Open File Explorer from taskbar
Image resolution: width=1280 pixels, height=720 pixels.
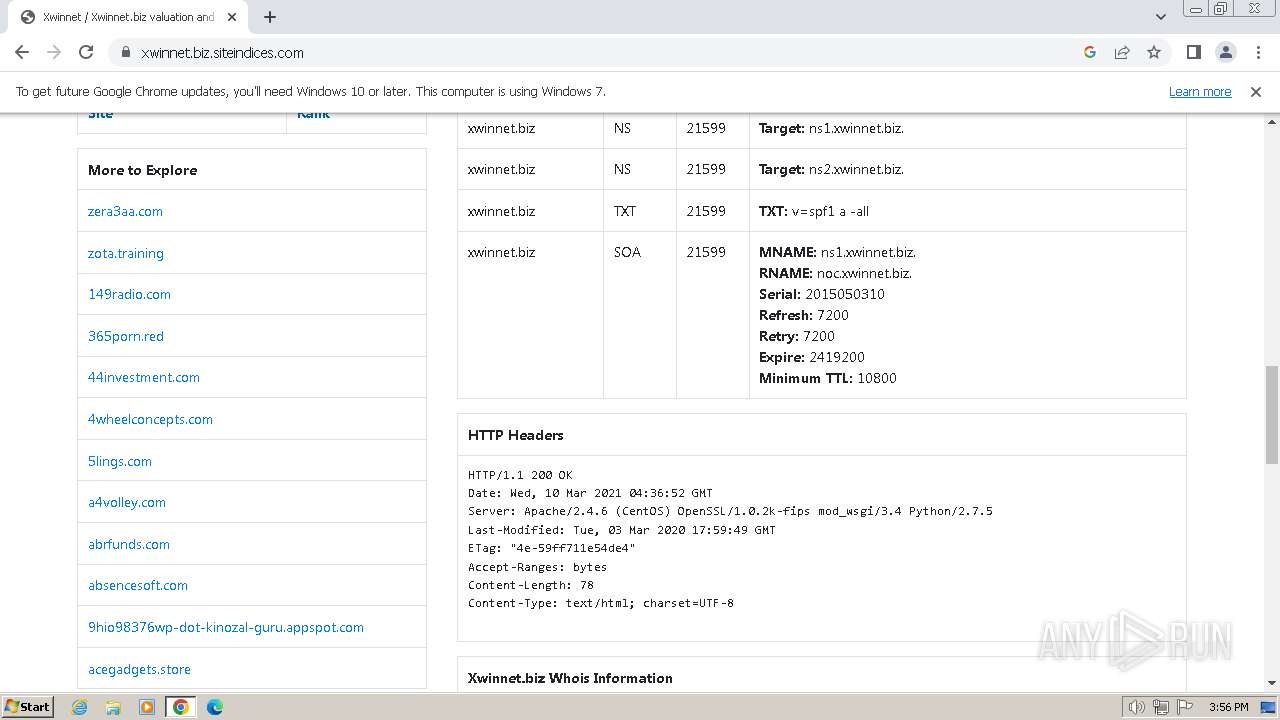(113, 707)
